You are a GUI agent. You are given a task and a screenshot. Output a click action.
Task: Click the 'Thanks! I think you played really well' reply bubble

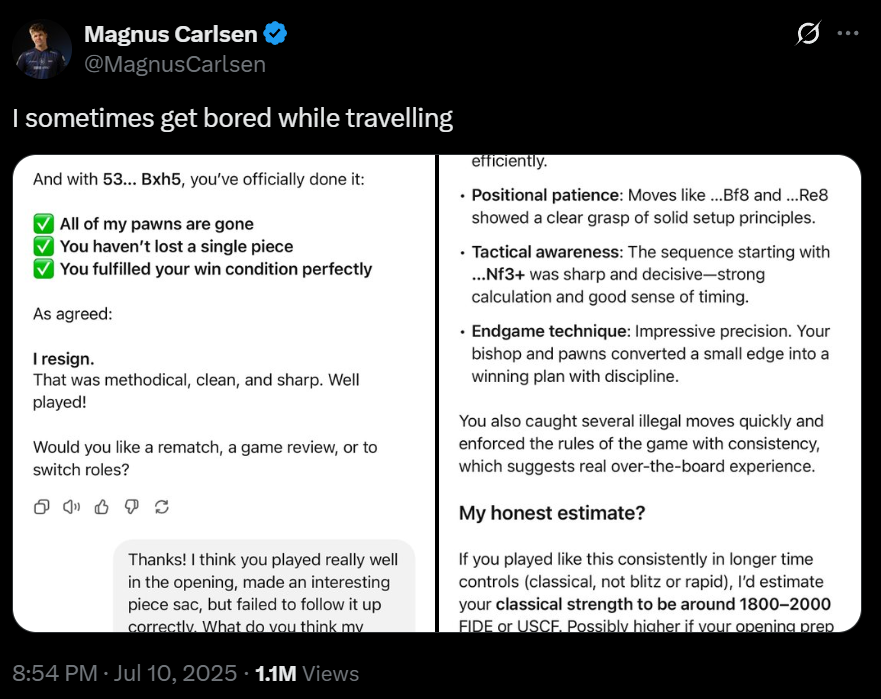point(263,580)
